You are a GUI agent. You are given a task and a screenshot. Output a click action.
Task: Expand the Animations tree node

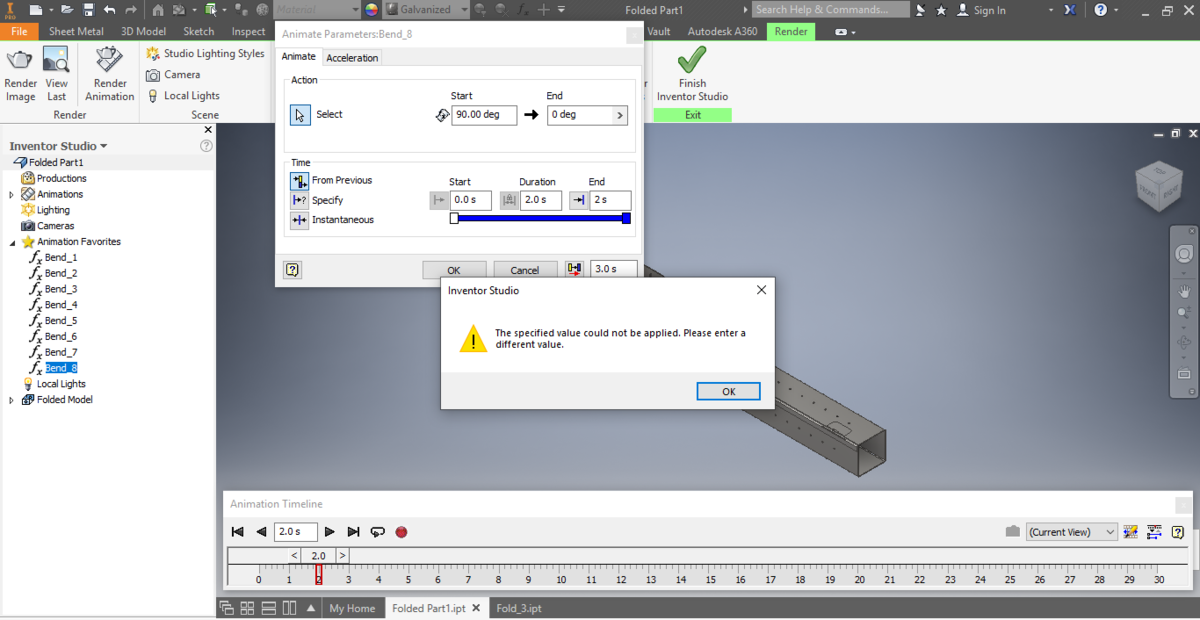(x=11, y=194)
